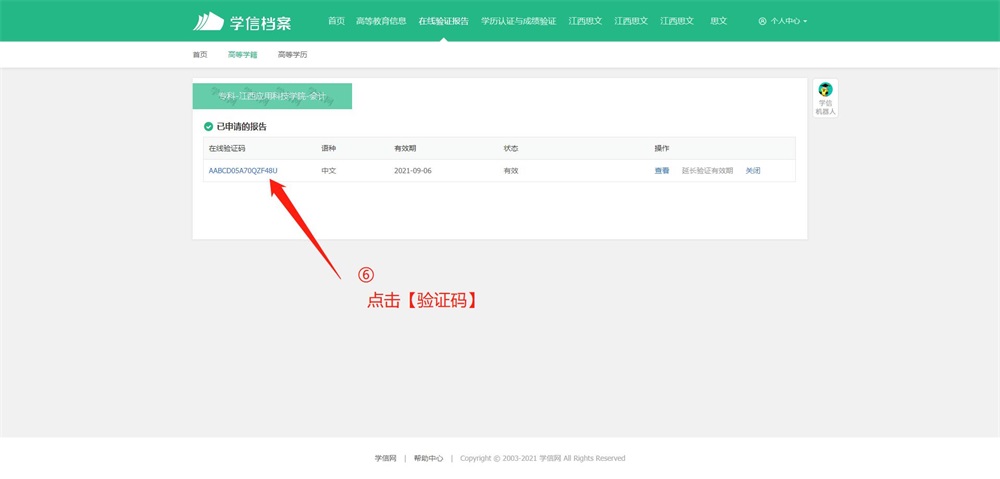The height and width of the screenshot is (479, 1000).
Task: Click 延长验证有效期 to extend validity
Action: [x=707, y=171]
